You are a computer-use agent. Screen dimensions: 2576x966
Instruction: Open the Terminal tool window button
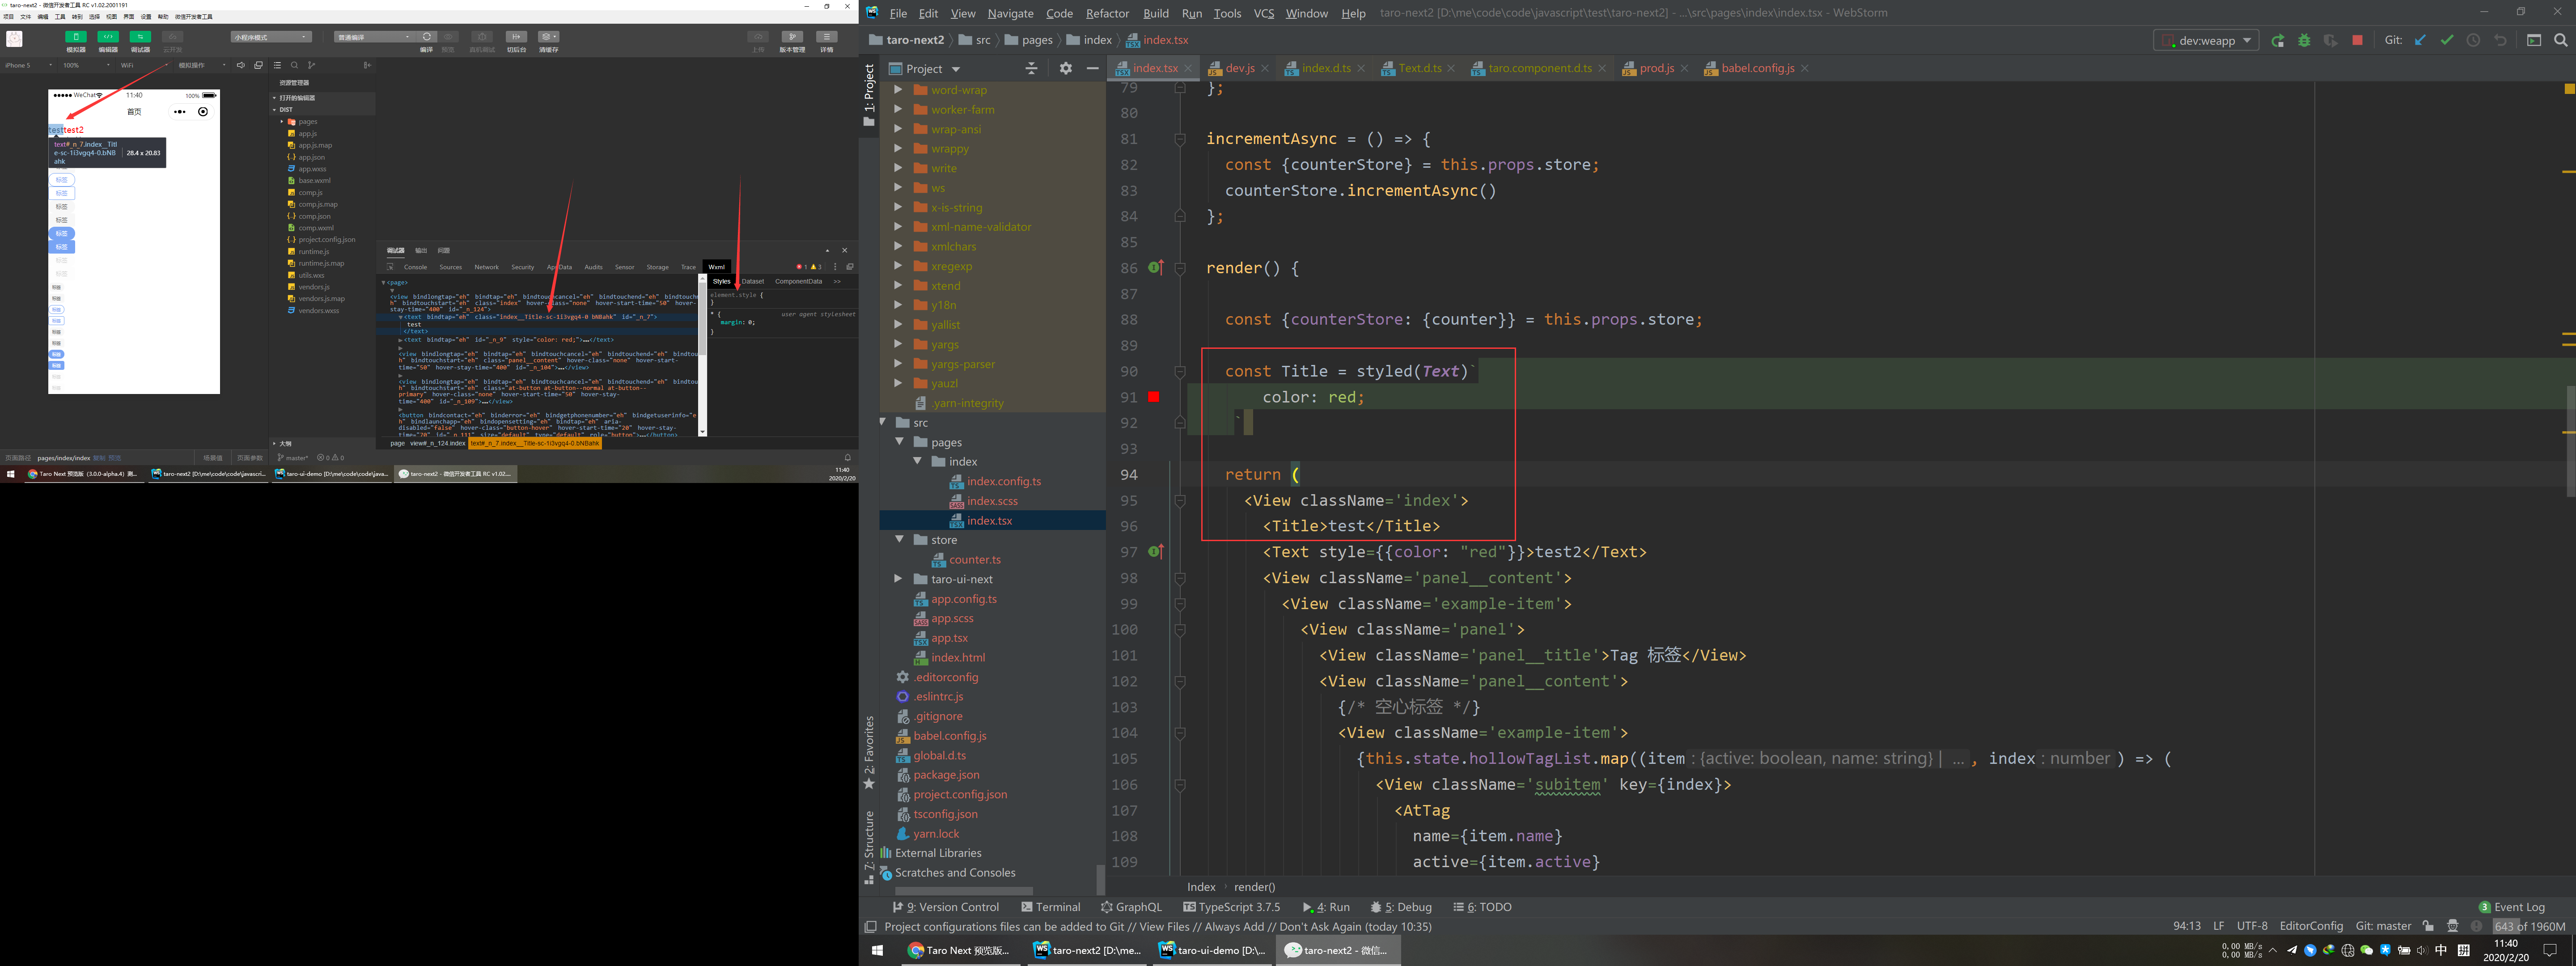[x=1050, y=907]
